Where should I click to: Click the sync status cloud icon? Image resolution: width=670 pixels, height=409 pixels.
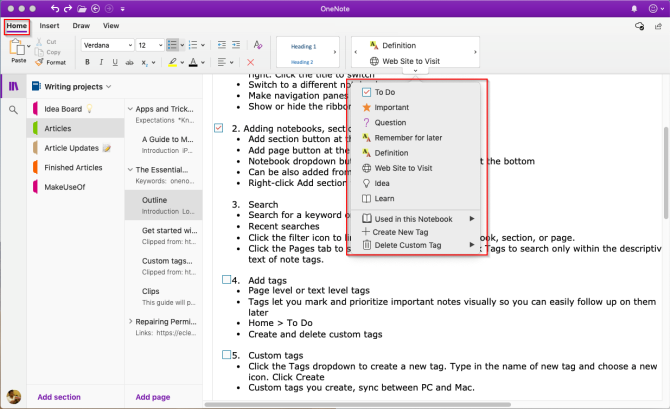(x=639, y=26)
